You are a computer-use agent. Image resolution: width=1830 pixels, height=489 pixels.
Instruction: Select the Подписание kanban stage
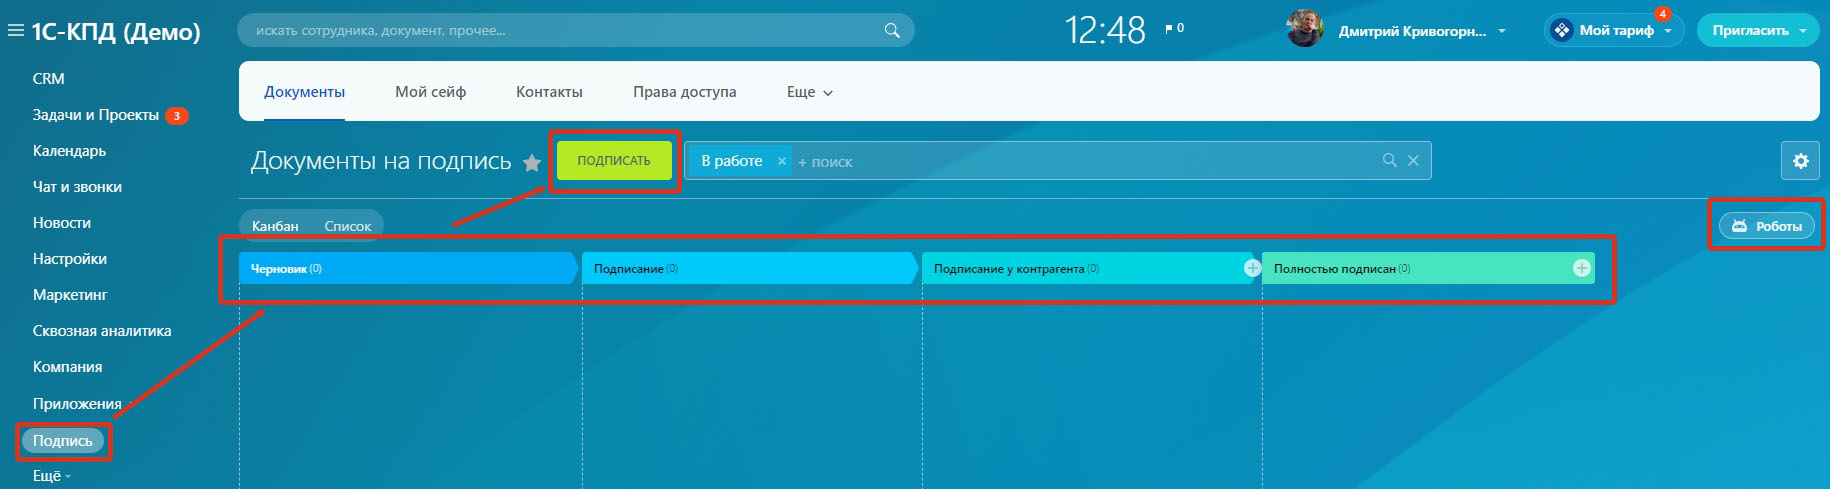pyautogui.click(x=748, y=268)
